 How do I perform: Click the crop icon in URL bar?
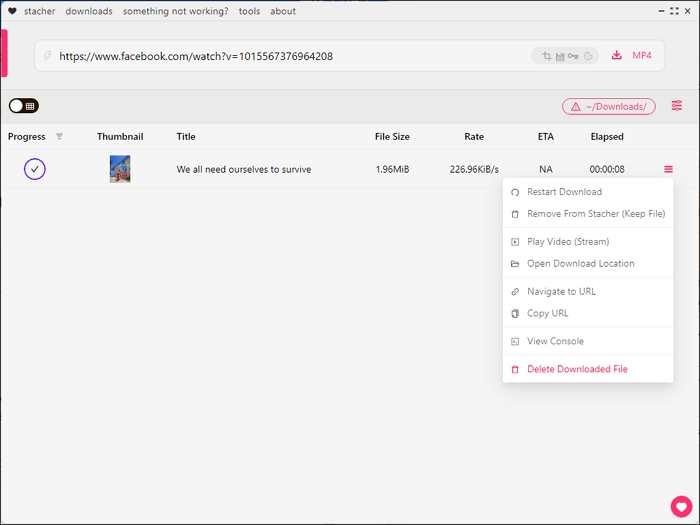pos(546,56)
